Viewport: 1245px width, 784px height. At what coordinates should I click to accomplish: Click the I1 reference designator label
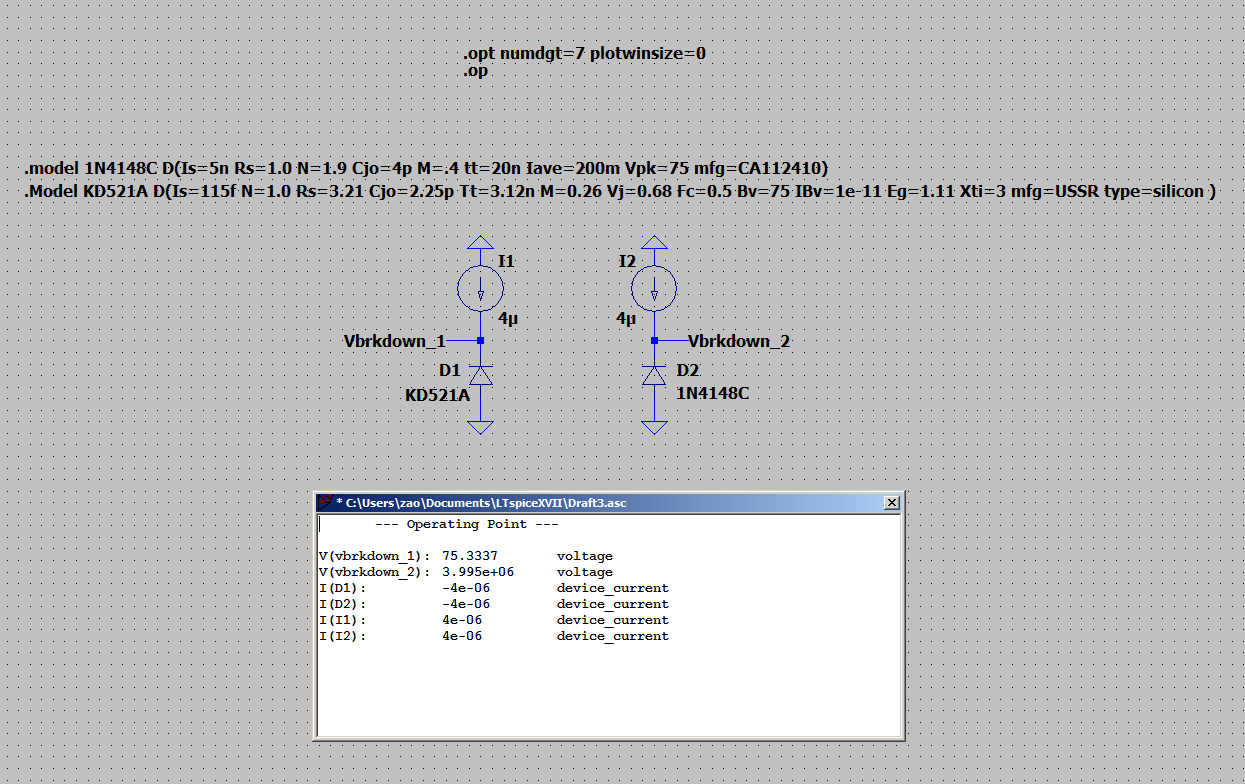click(506, 261)
